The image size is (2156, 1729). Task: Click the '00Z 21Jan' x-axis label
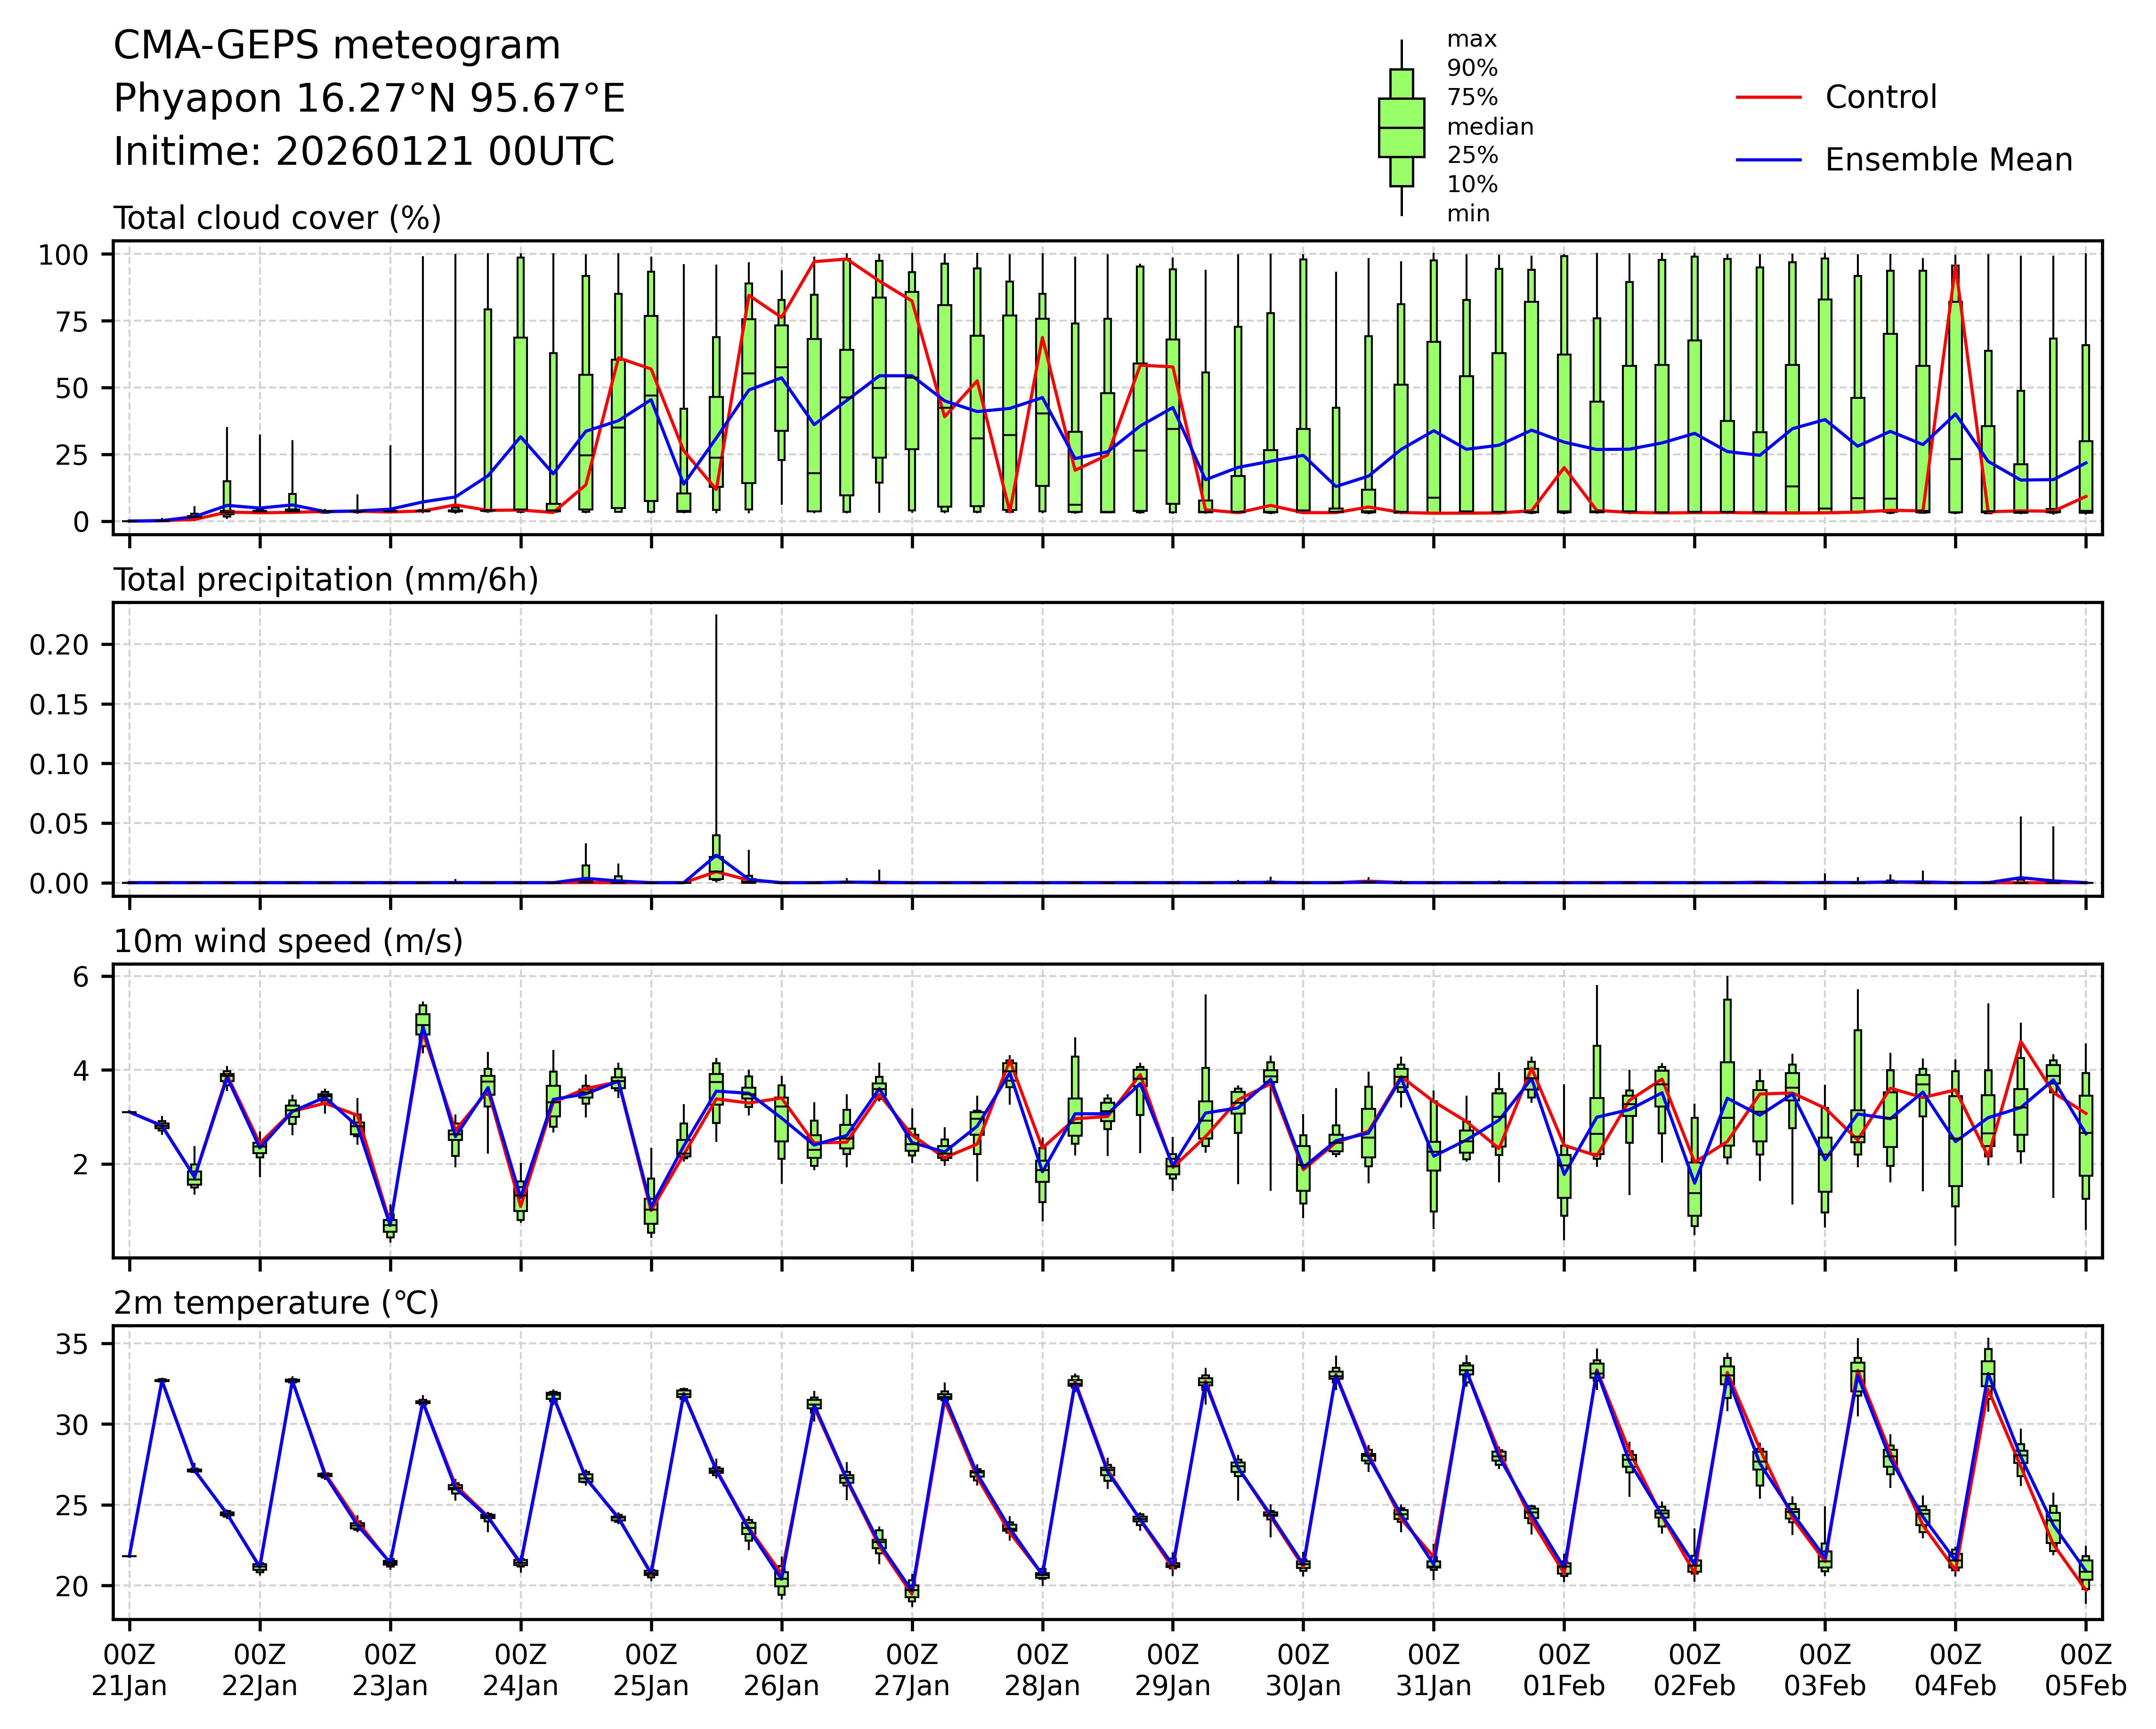[x=129, y=1670]
